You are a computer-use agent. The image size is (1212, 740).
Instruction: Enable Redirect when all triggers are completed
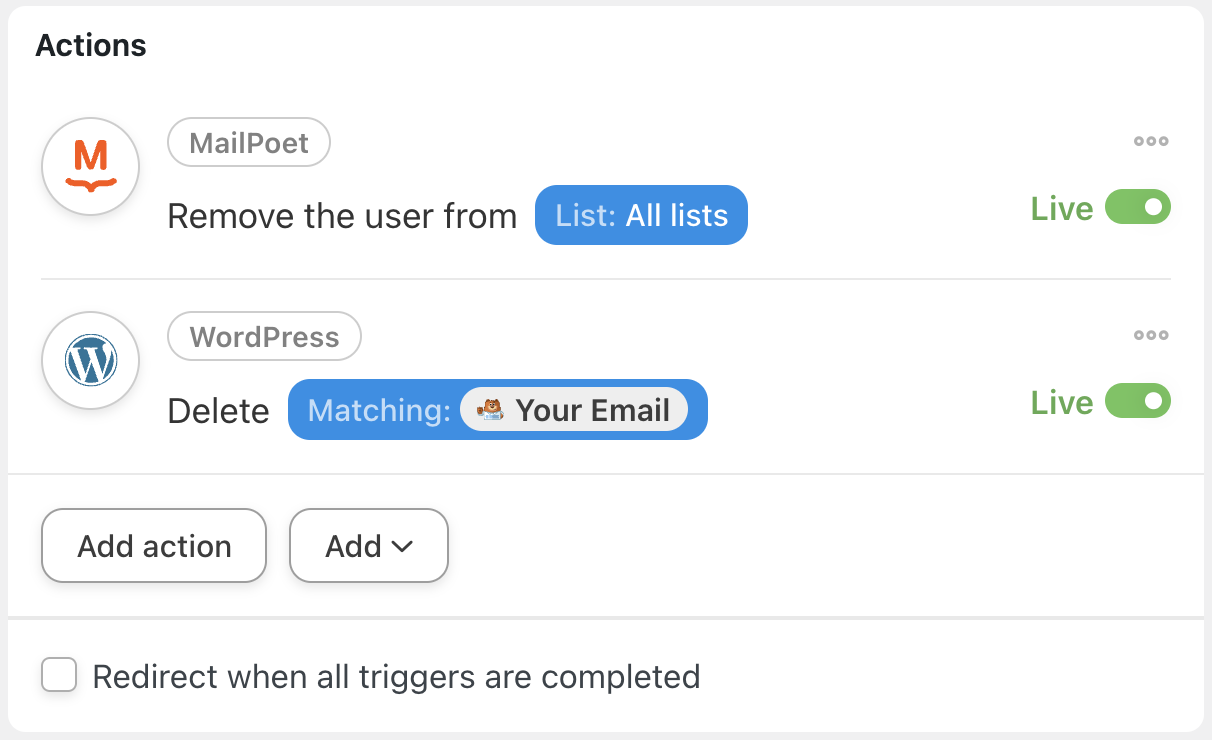(x=59, y=675)
